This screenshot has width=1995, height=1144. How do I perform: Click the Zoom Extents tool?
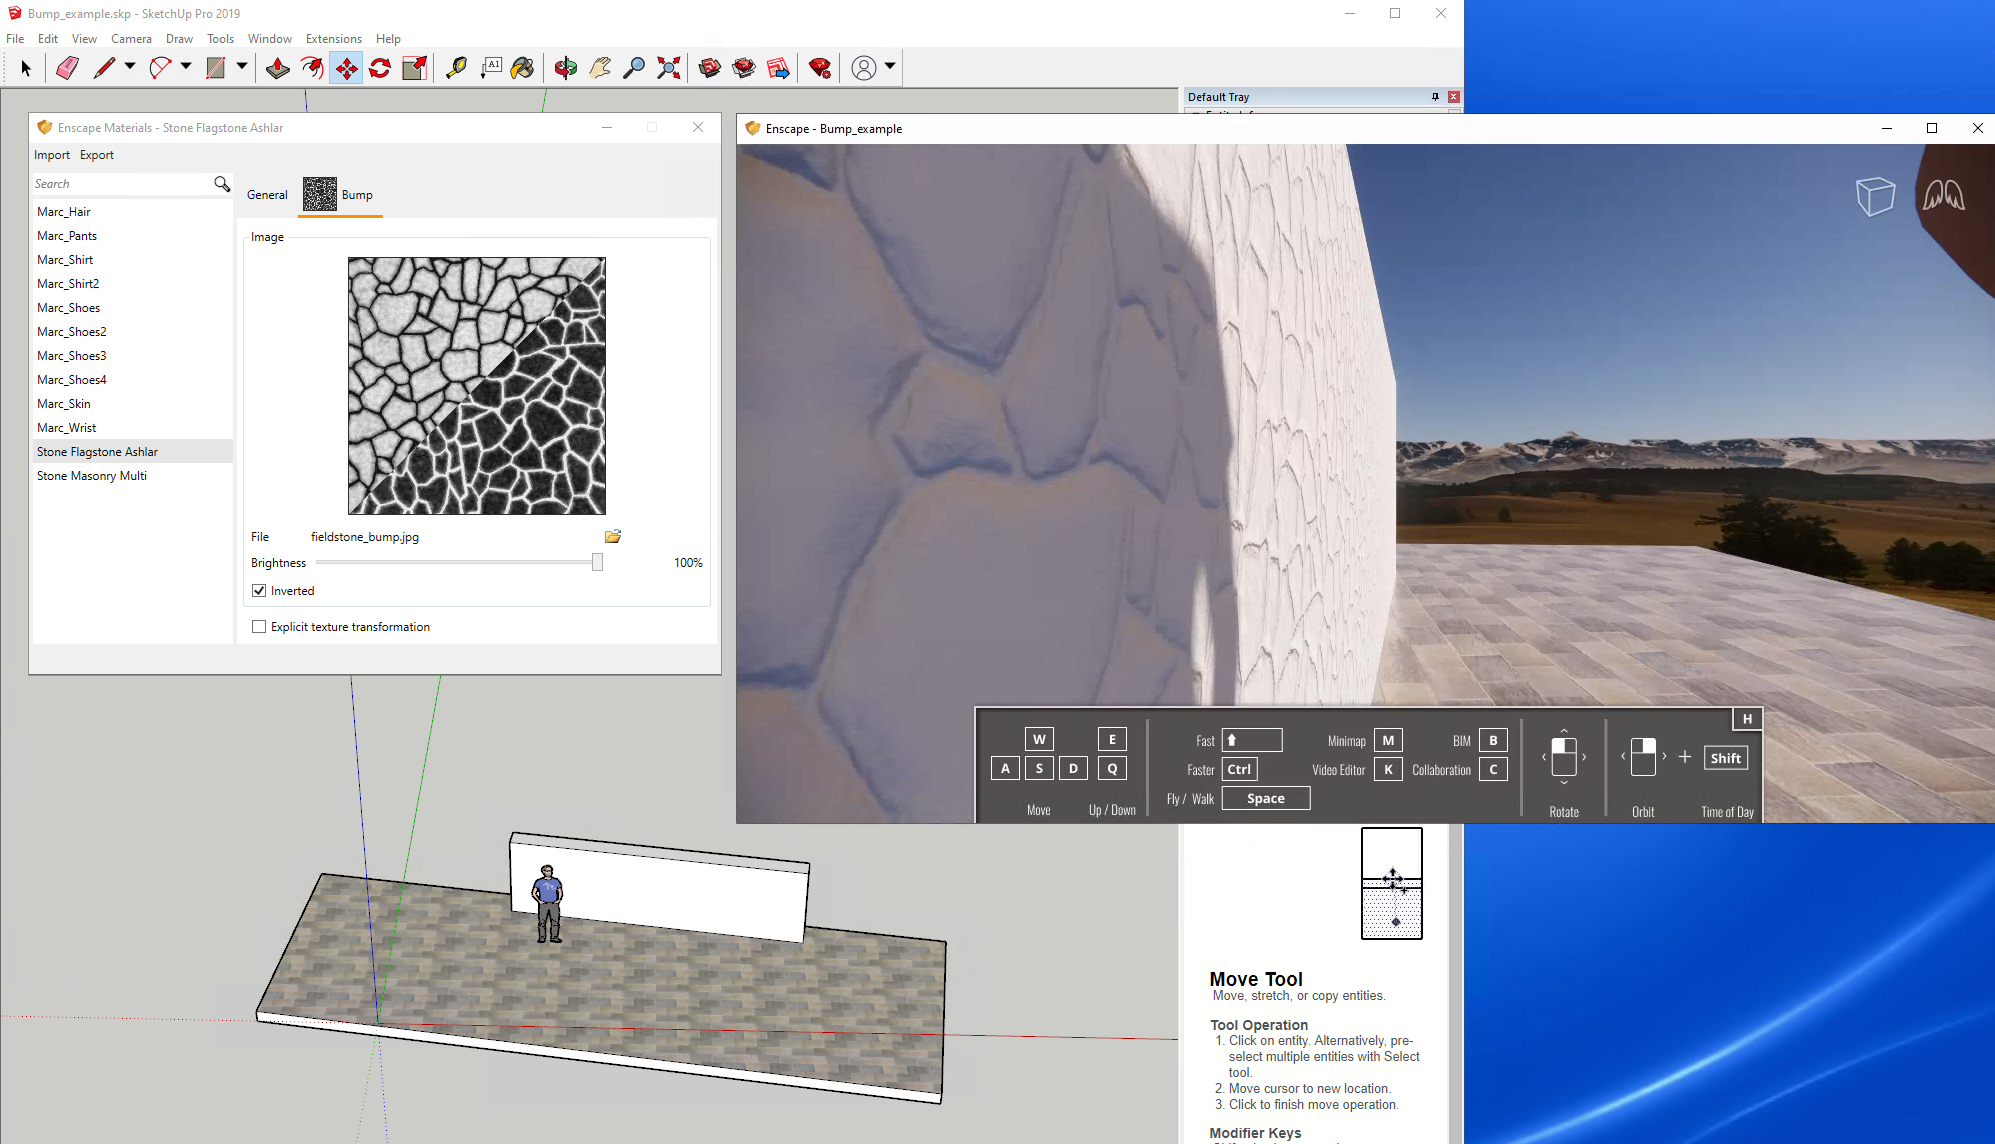[668, 68]
